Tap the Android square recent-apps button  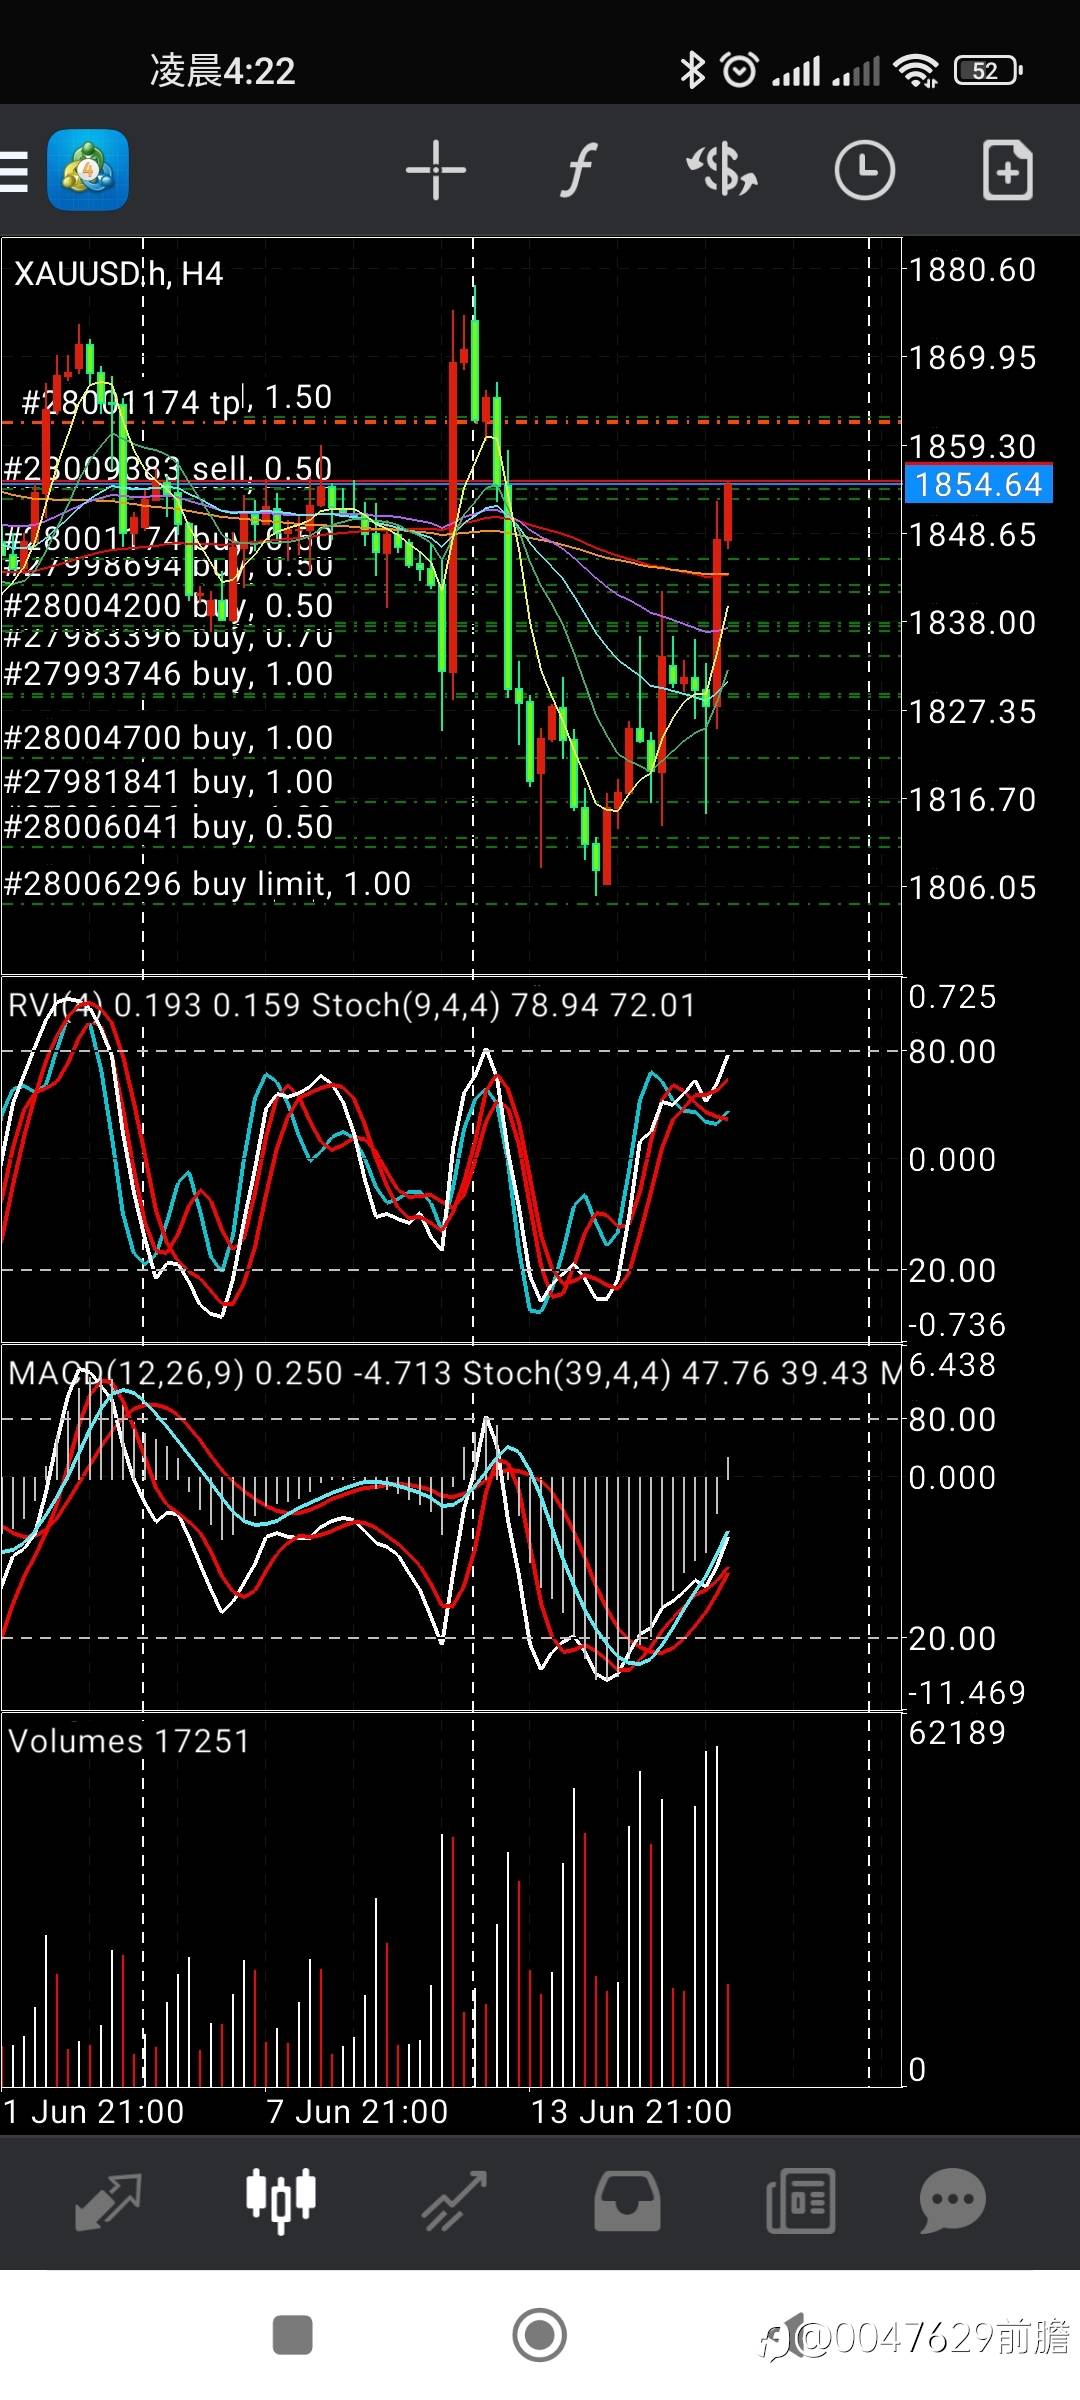293,2335
